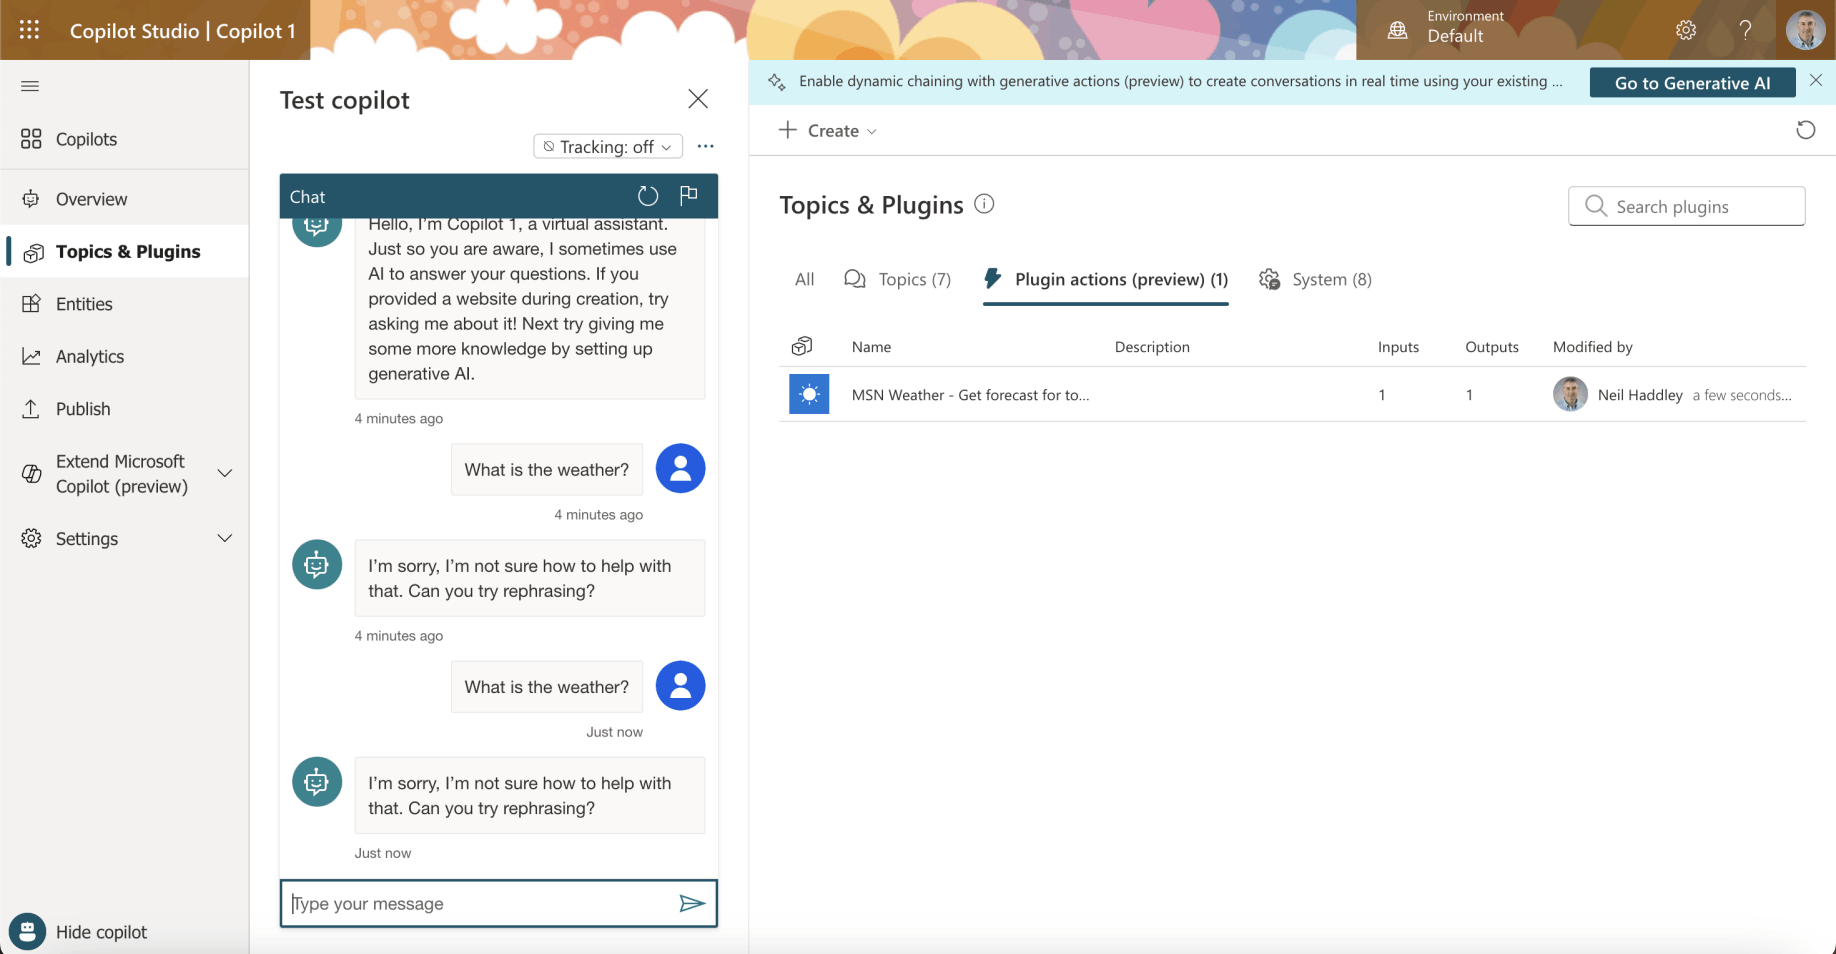Refresh the plugins list
Viewport: 1836px width, 954px height.
click(x=1805, y=130)
